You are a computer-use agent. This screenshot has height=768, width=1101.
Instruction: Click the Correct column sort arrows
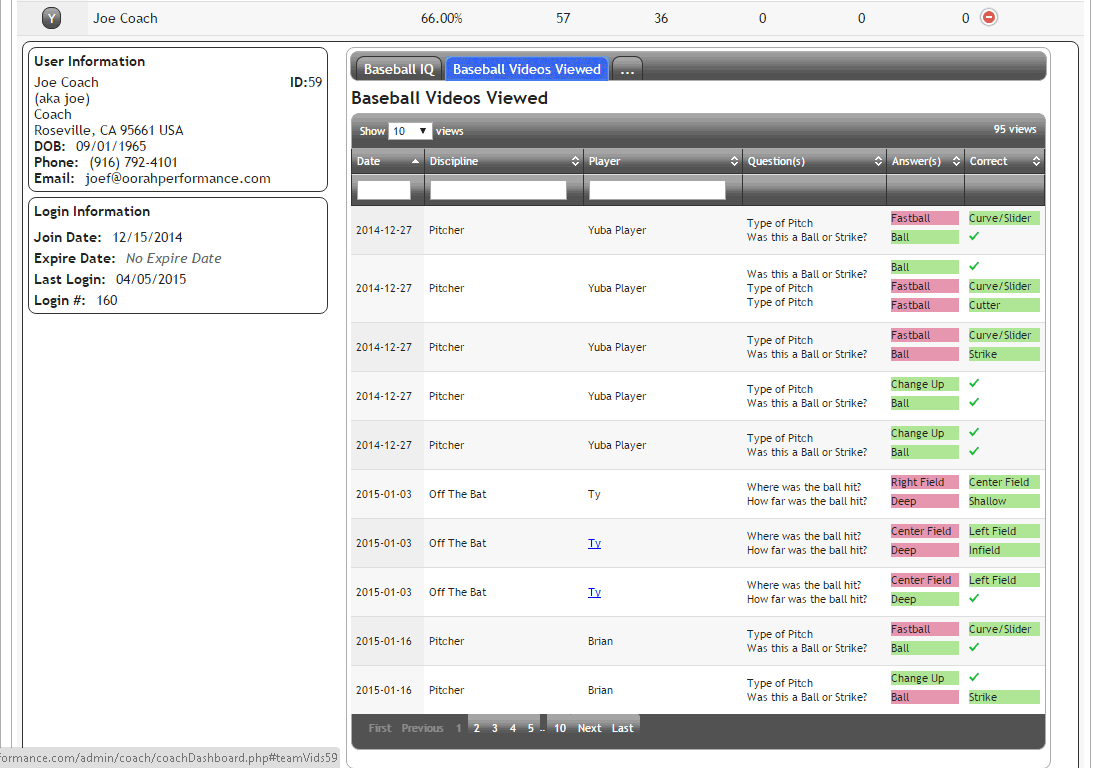tap(1036, 161)
